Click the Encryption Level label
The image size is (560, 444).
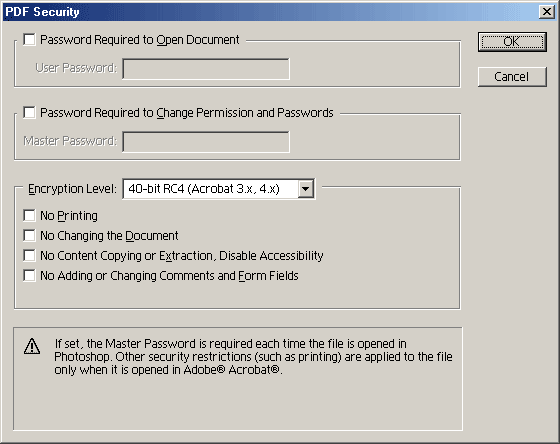(x=72, y=189)
